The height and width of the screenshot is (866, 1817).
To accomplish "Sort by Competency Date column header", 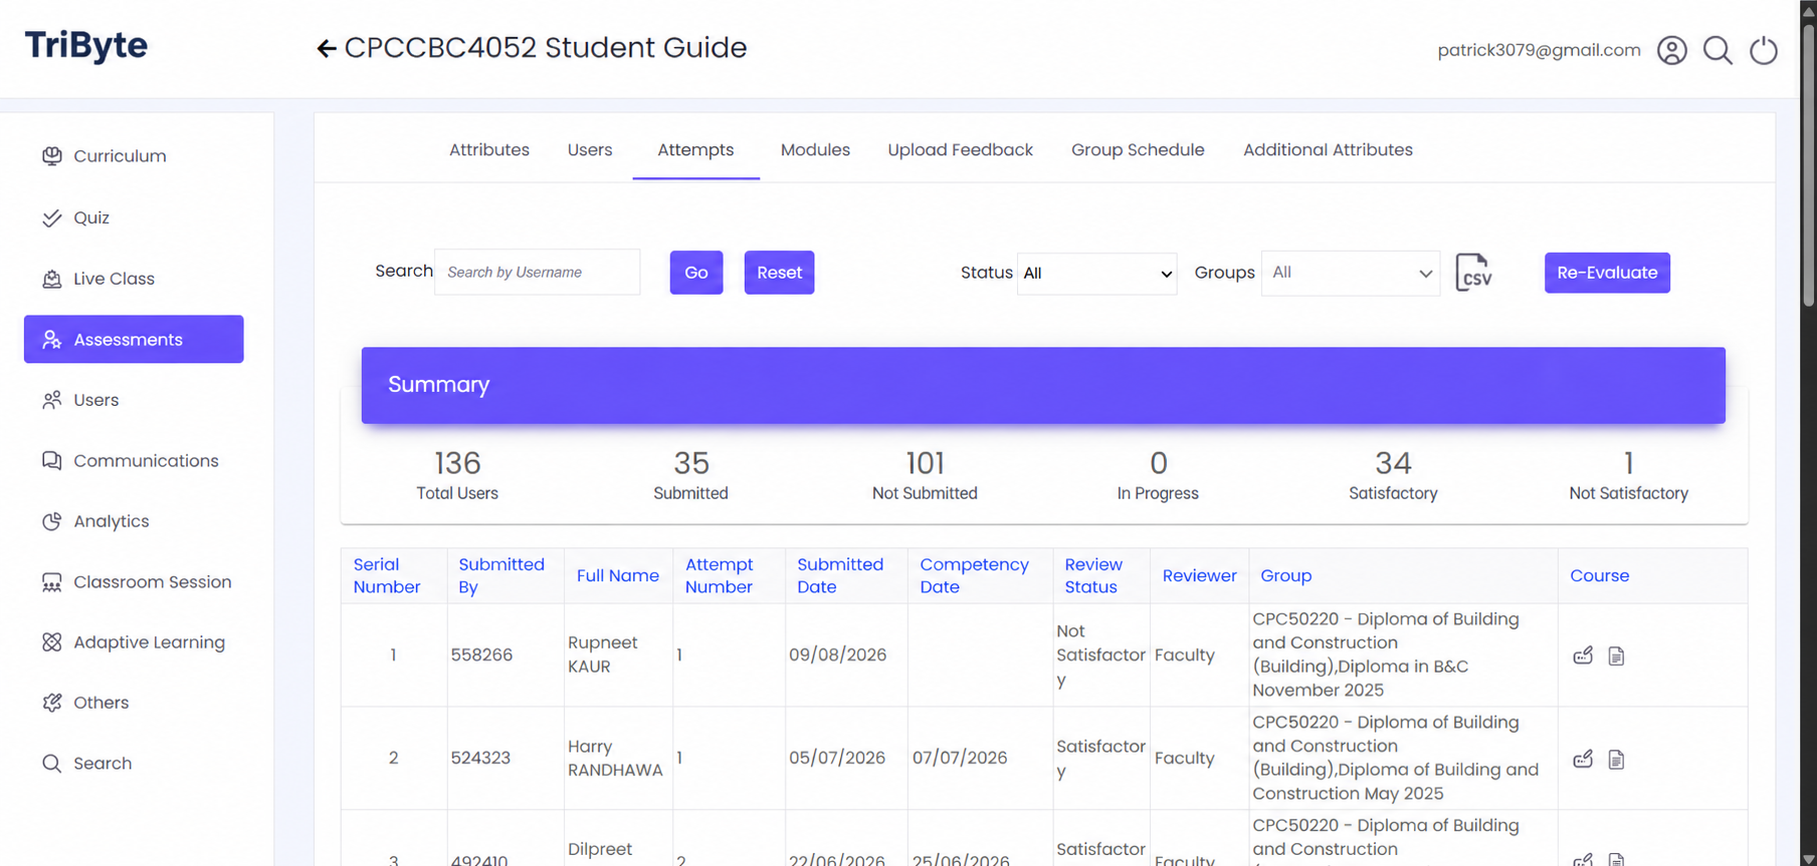I will pyautogui.click(x=974, y=576).
